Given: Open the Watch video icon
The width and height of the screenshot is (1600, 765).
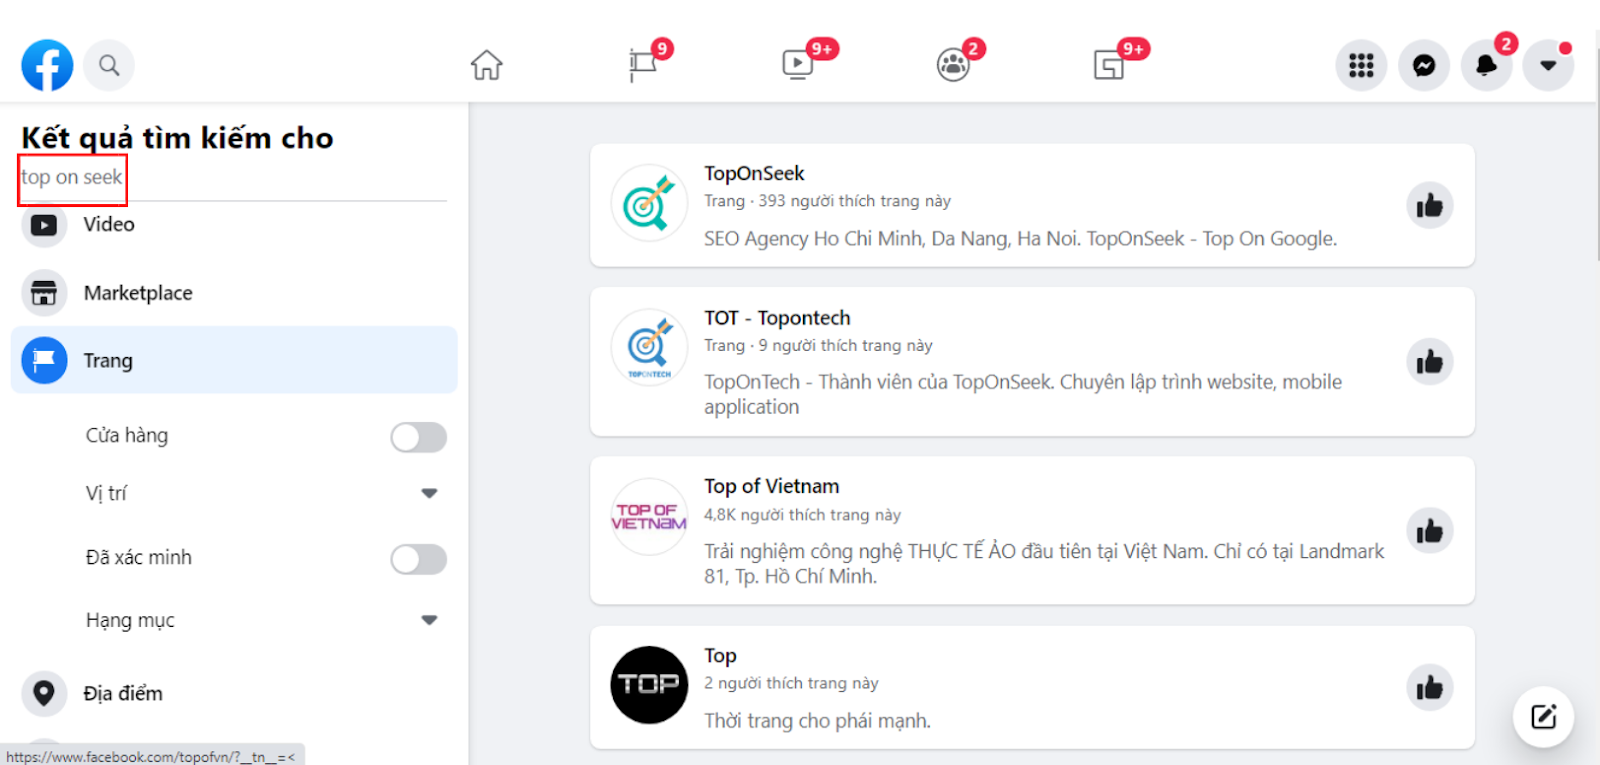Looking at the screenshot, I should click(797, 66).
